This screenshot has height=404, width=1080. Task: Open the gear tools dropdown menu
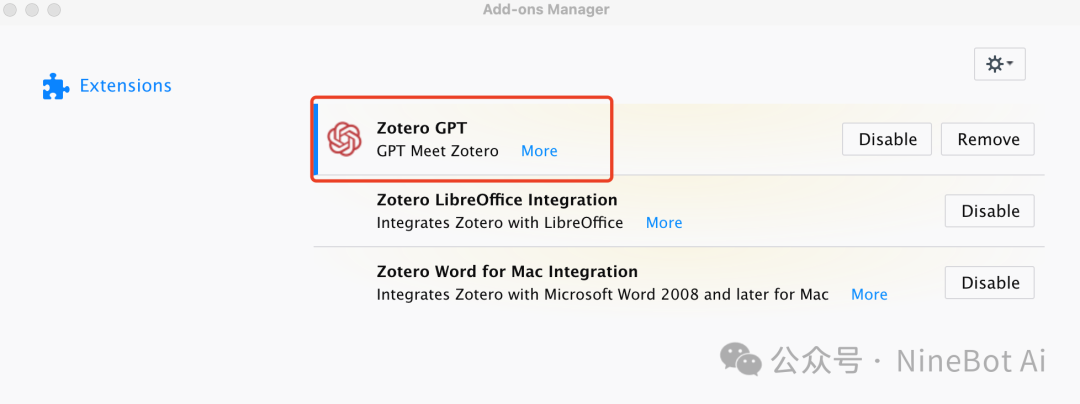[x=999, y=64]
